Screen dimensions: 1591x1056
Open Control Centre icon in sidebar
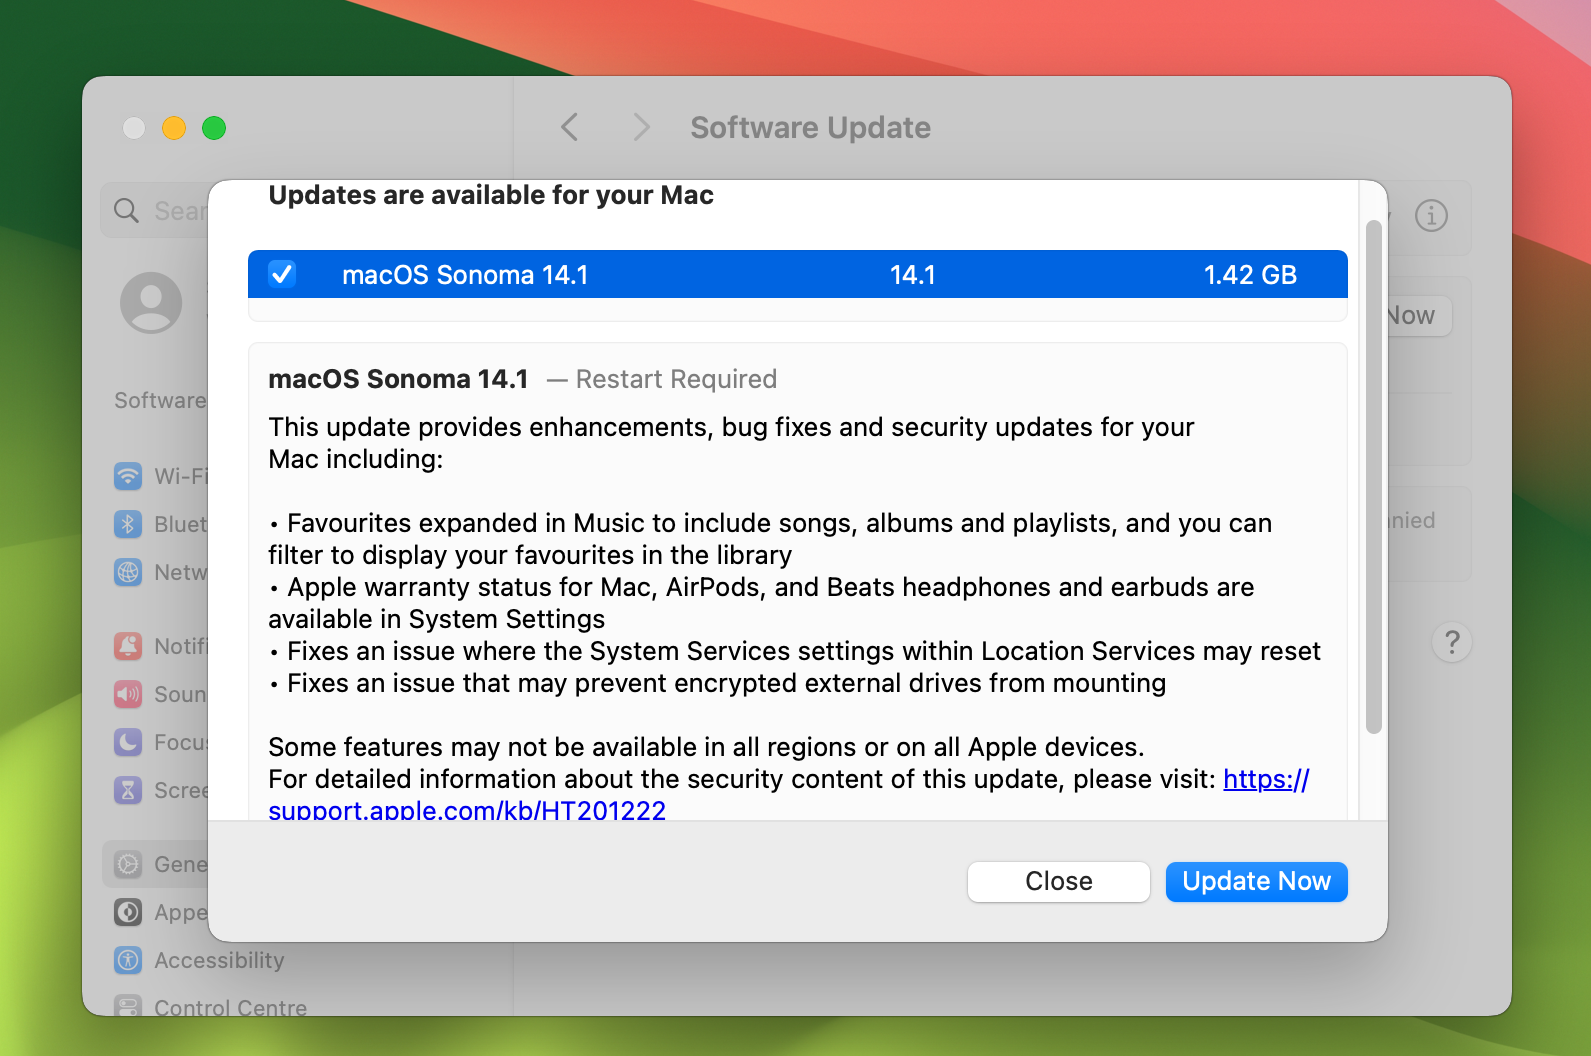click(128, 1006)
